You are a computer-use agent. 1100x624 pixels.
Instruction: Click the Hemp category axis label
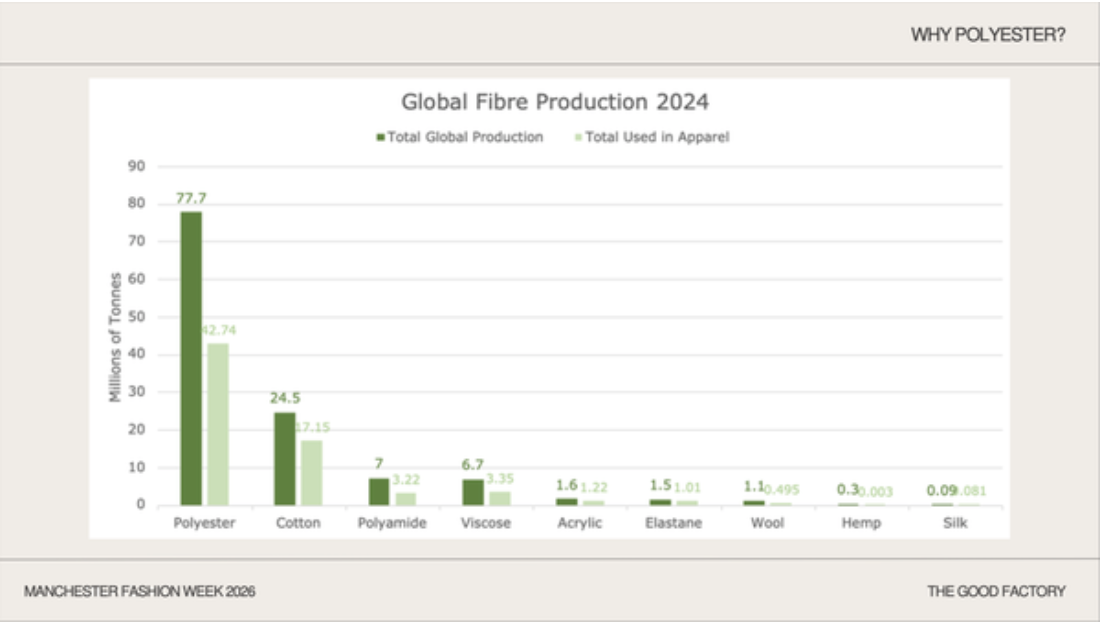[x=861, y=524]
